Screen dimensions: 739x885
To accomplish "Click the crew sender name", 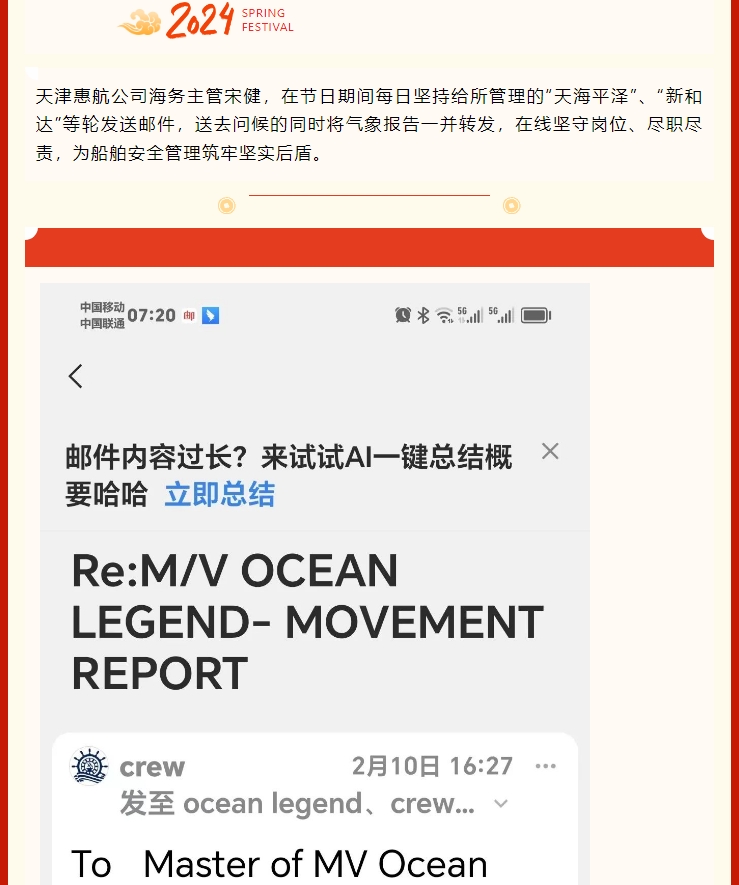I will (x=152, y=766).
